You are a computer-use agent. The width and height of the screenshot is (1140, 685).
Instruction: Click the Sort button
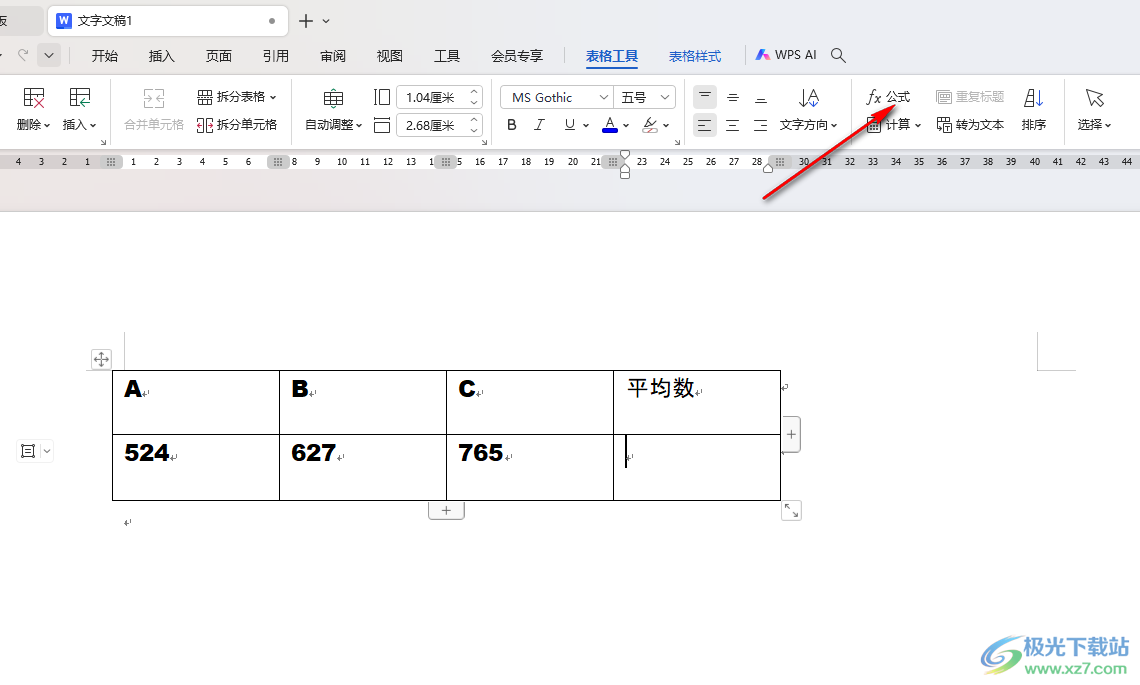tap(1033, 110)
